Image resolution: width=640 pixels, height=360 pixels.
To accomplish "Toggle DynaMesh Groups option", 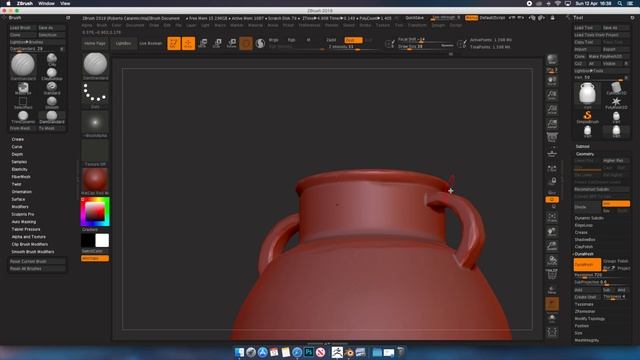I will (x=610, y=261).
